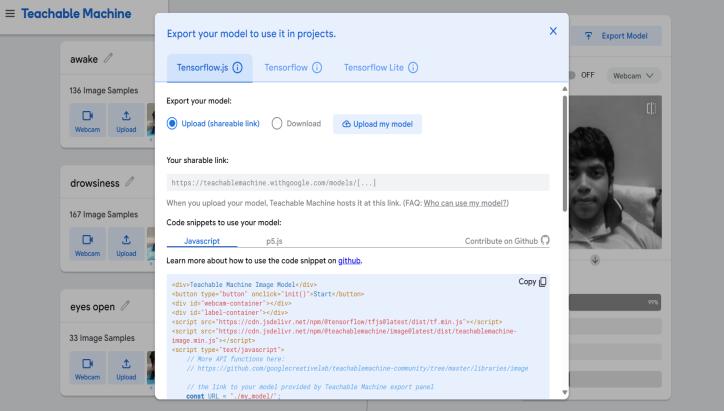This screenshot has height=411, width=724.
Task: Show info icon next to Tensorflow tab
Action: pos(317,67)
